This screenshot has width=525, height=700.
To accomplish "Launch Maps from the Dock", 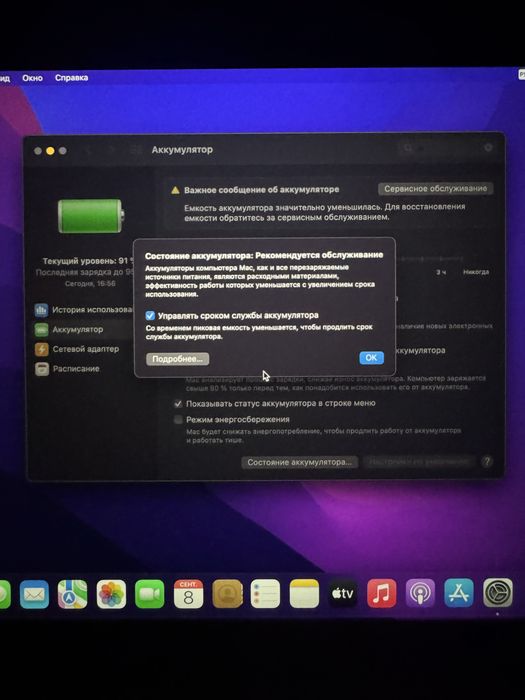I will 73,594.
